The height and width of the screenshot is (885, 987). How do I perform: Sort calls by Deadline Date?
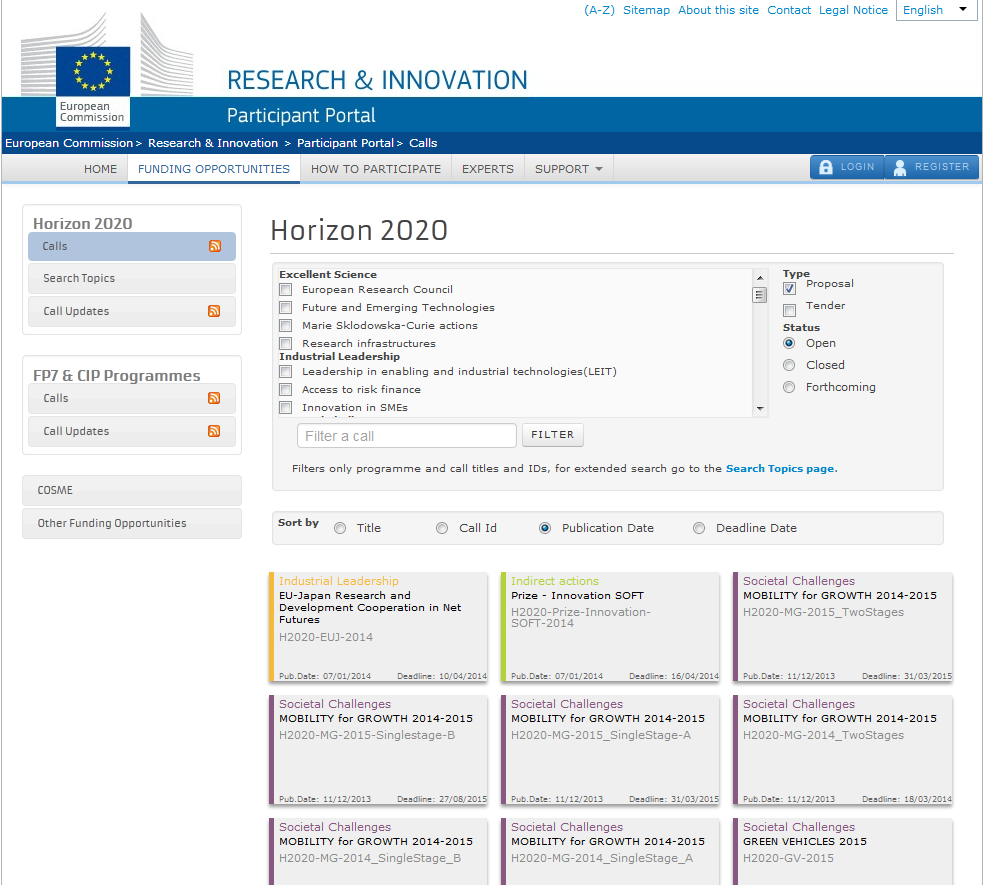699,528
